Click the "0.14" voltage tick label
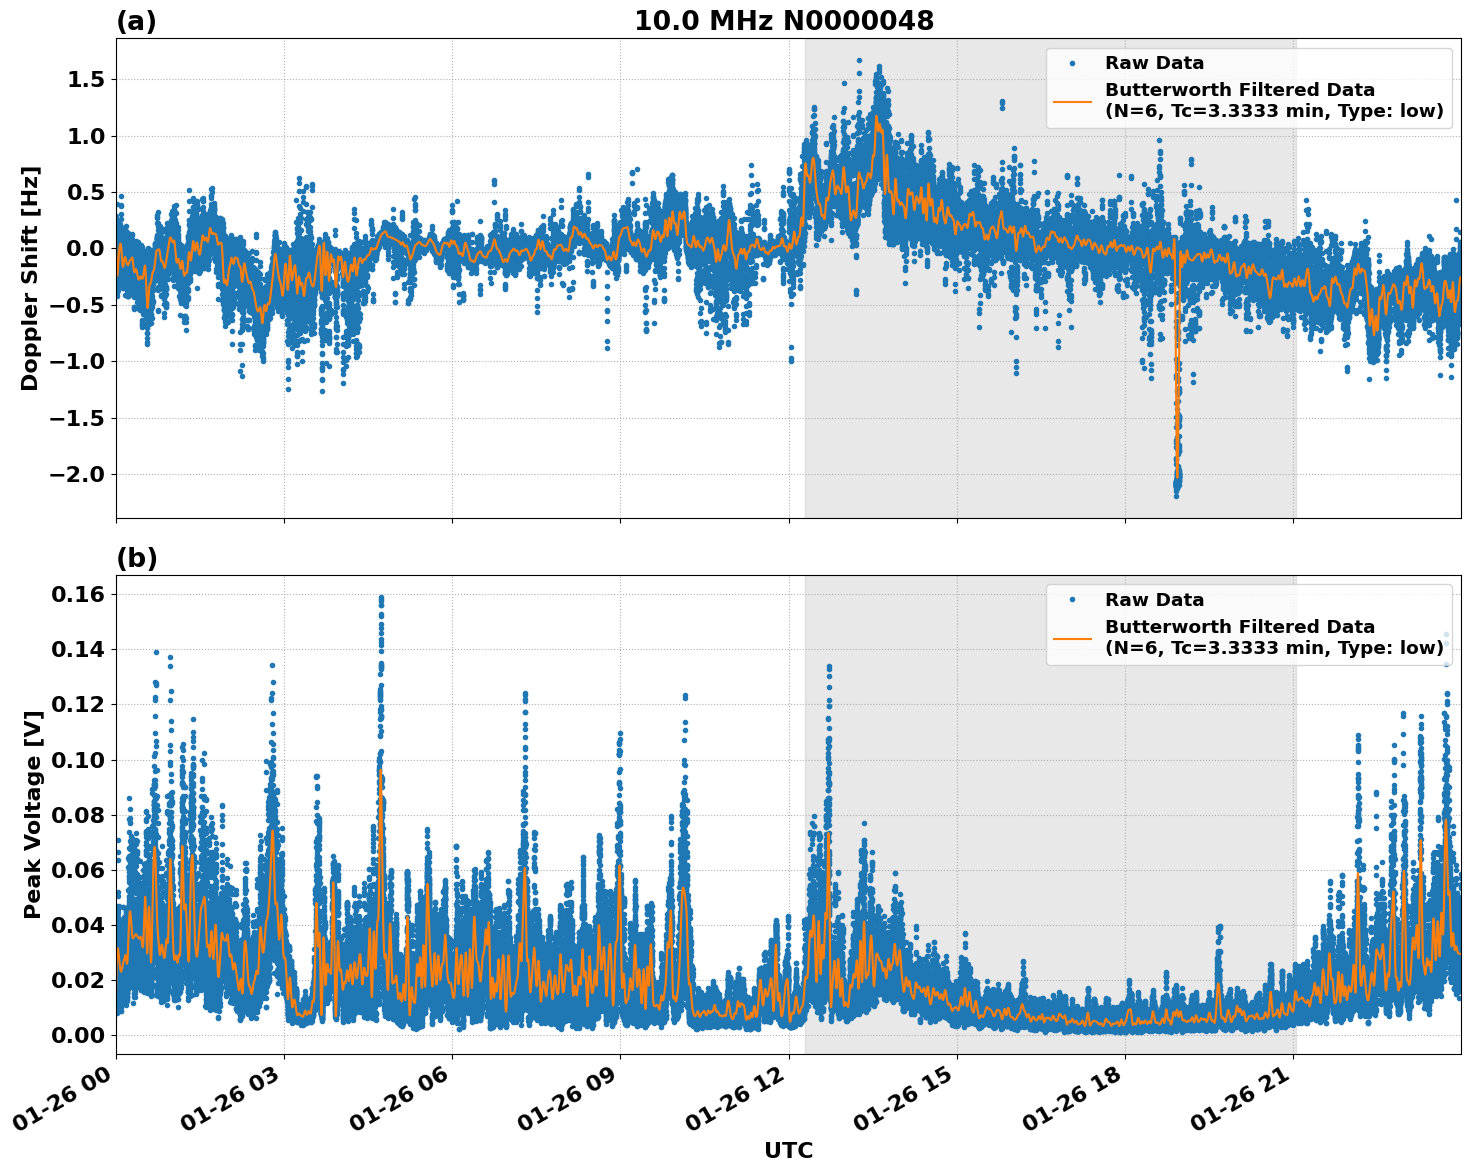Viewport: 1471px width, 1172px height. point(80,650)
